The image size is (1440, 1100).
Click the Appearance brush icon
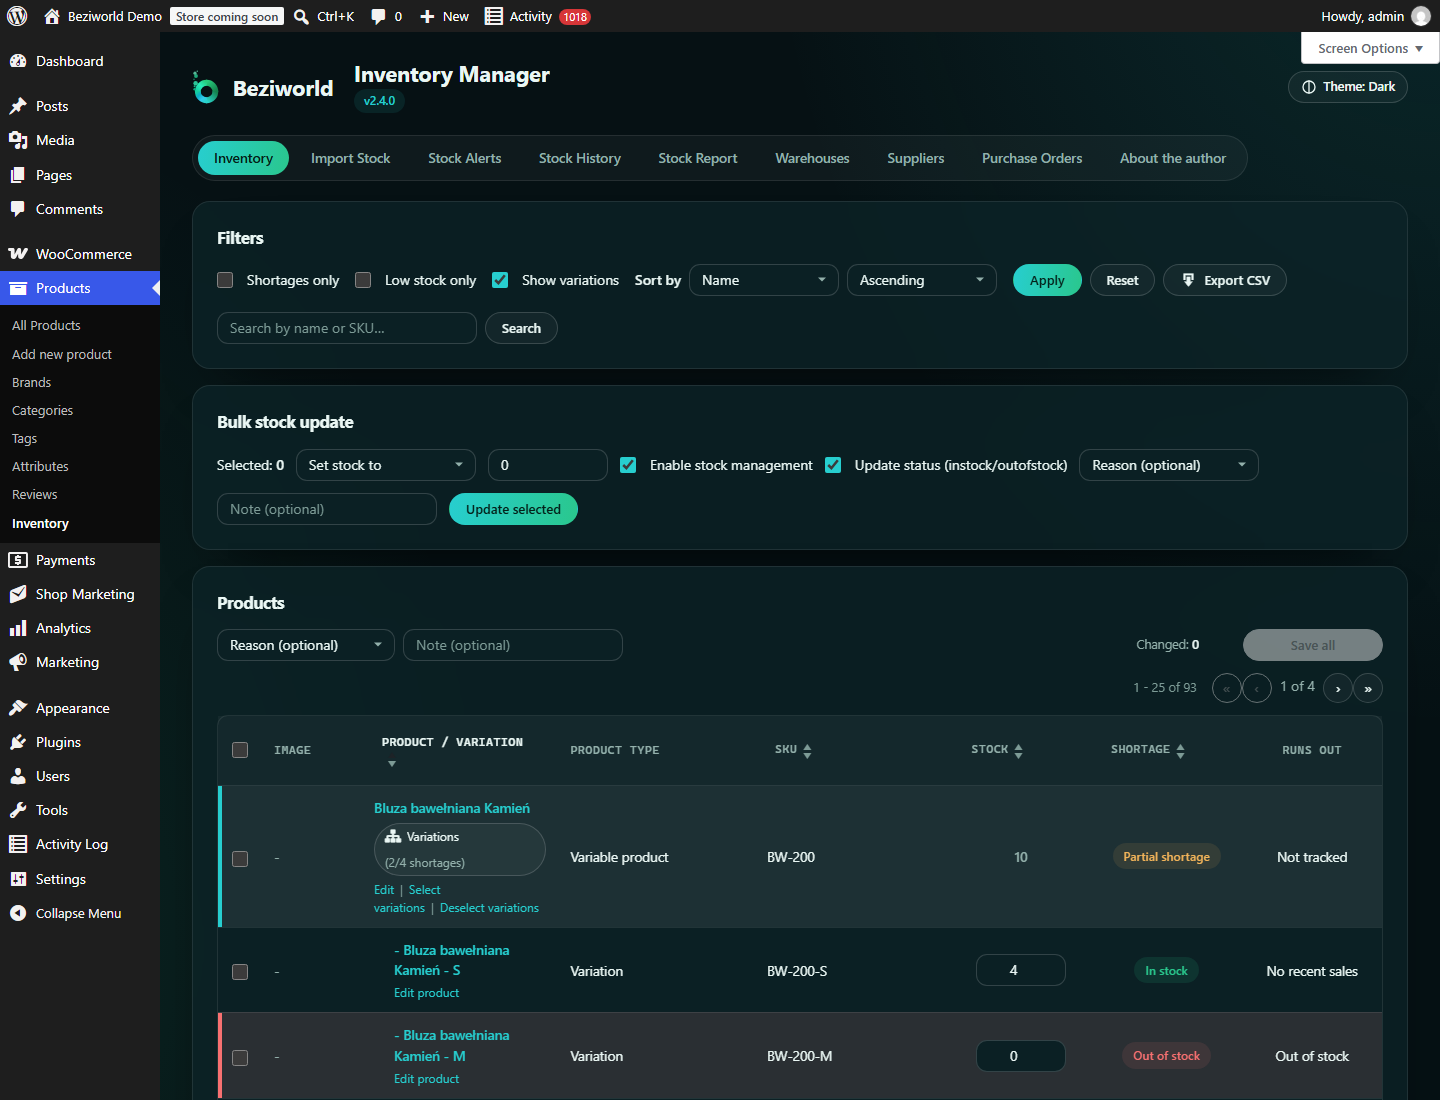coord(18,708)
